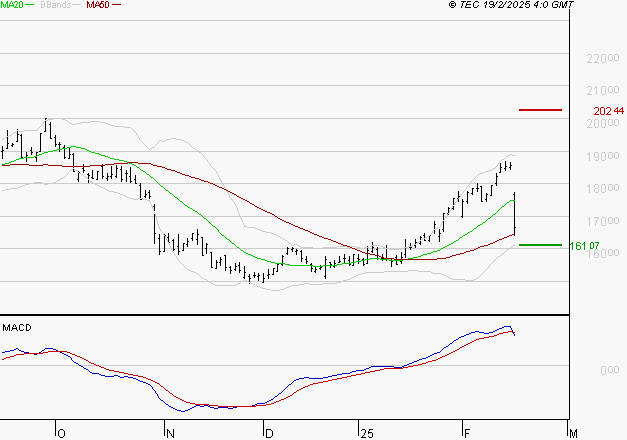Image resolution: width=627 pixels, height=440 pixels.
Task: Click the 'O' October marker on time axis
Action: coord(61,433)
